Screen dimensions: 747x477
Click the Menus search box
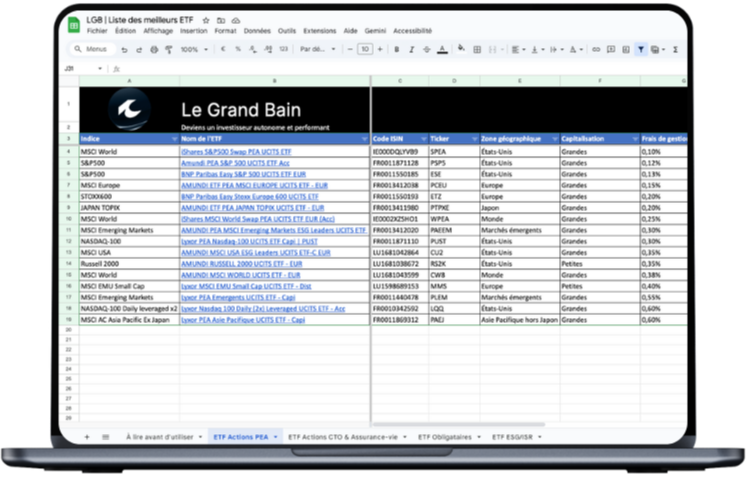click(92, 49)
